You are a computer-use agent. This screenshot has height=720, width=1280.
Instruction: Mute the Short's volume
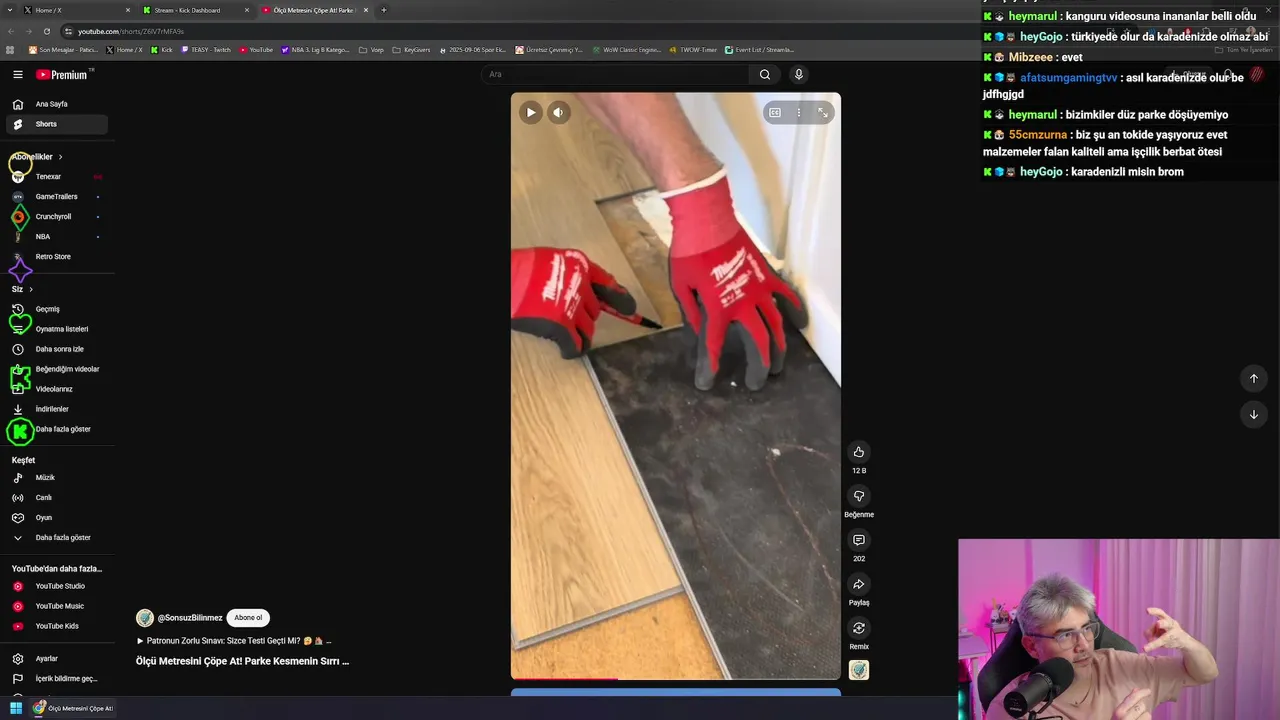tap(559, 113)
